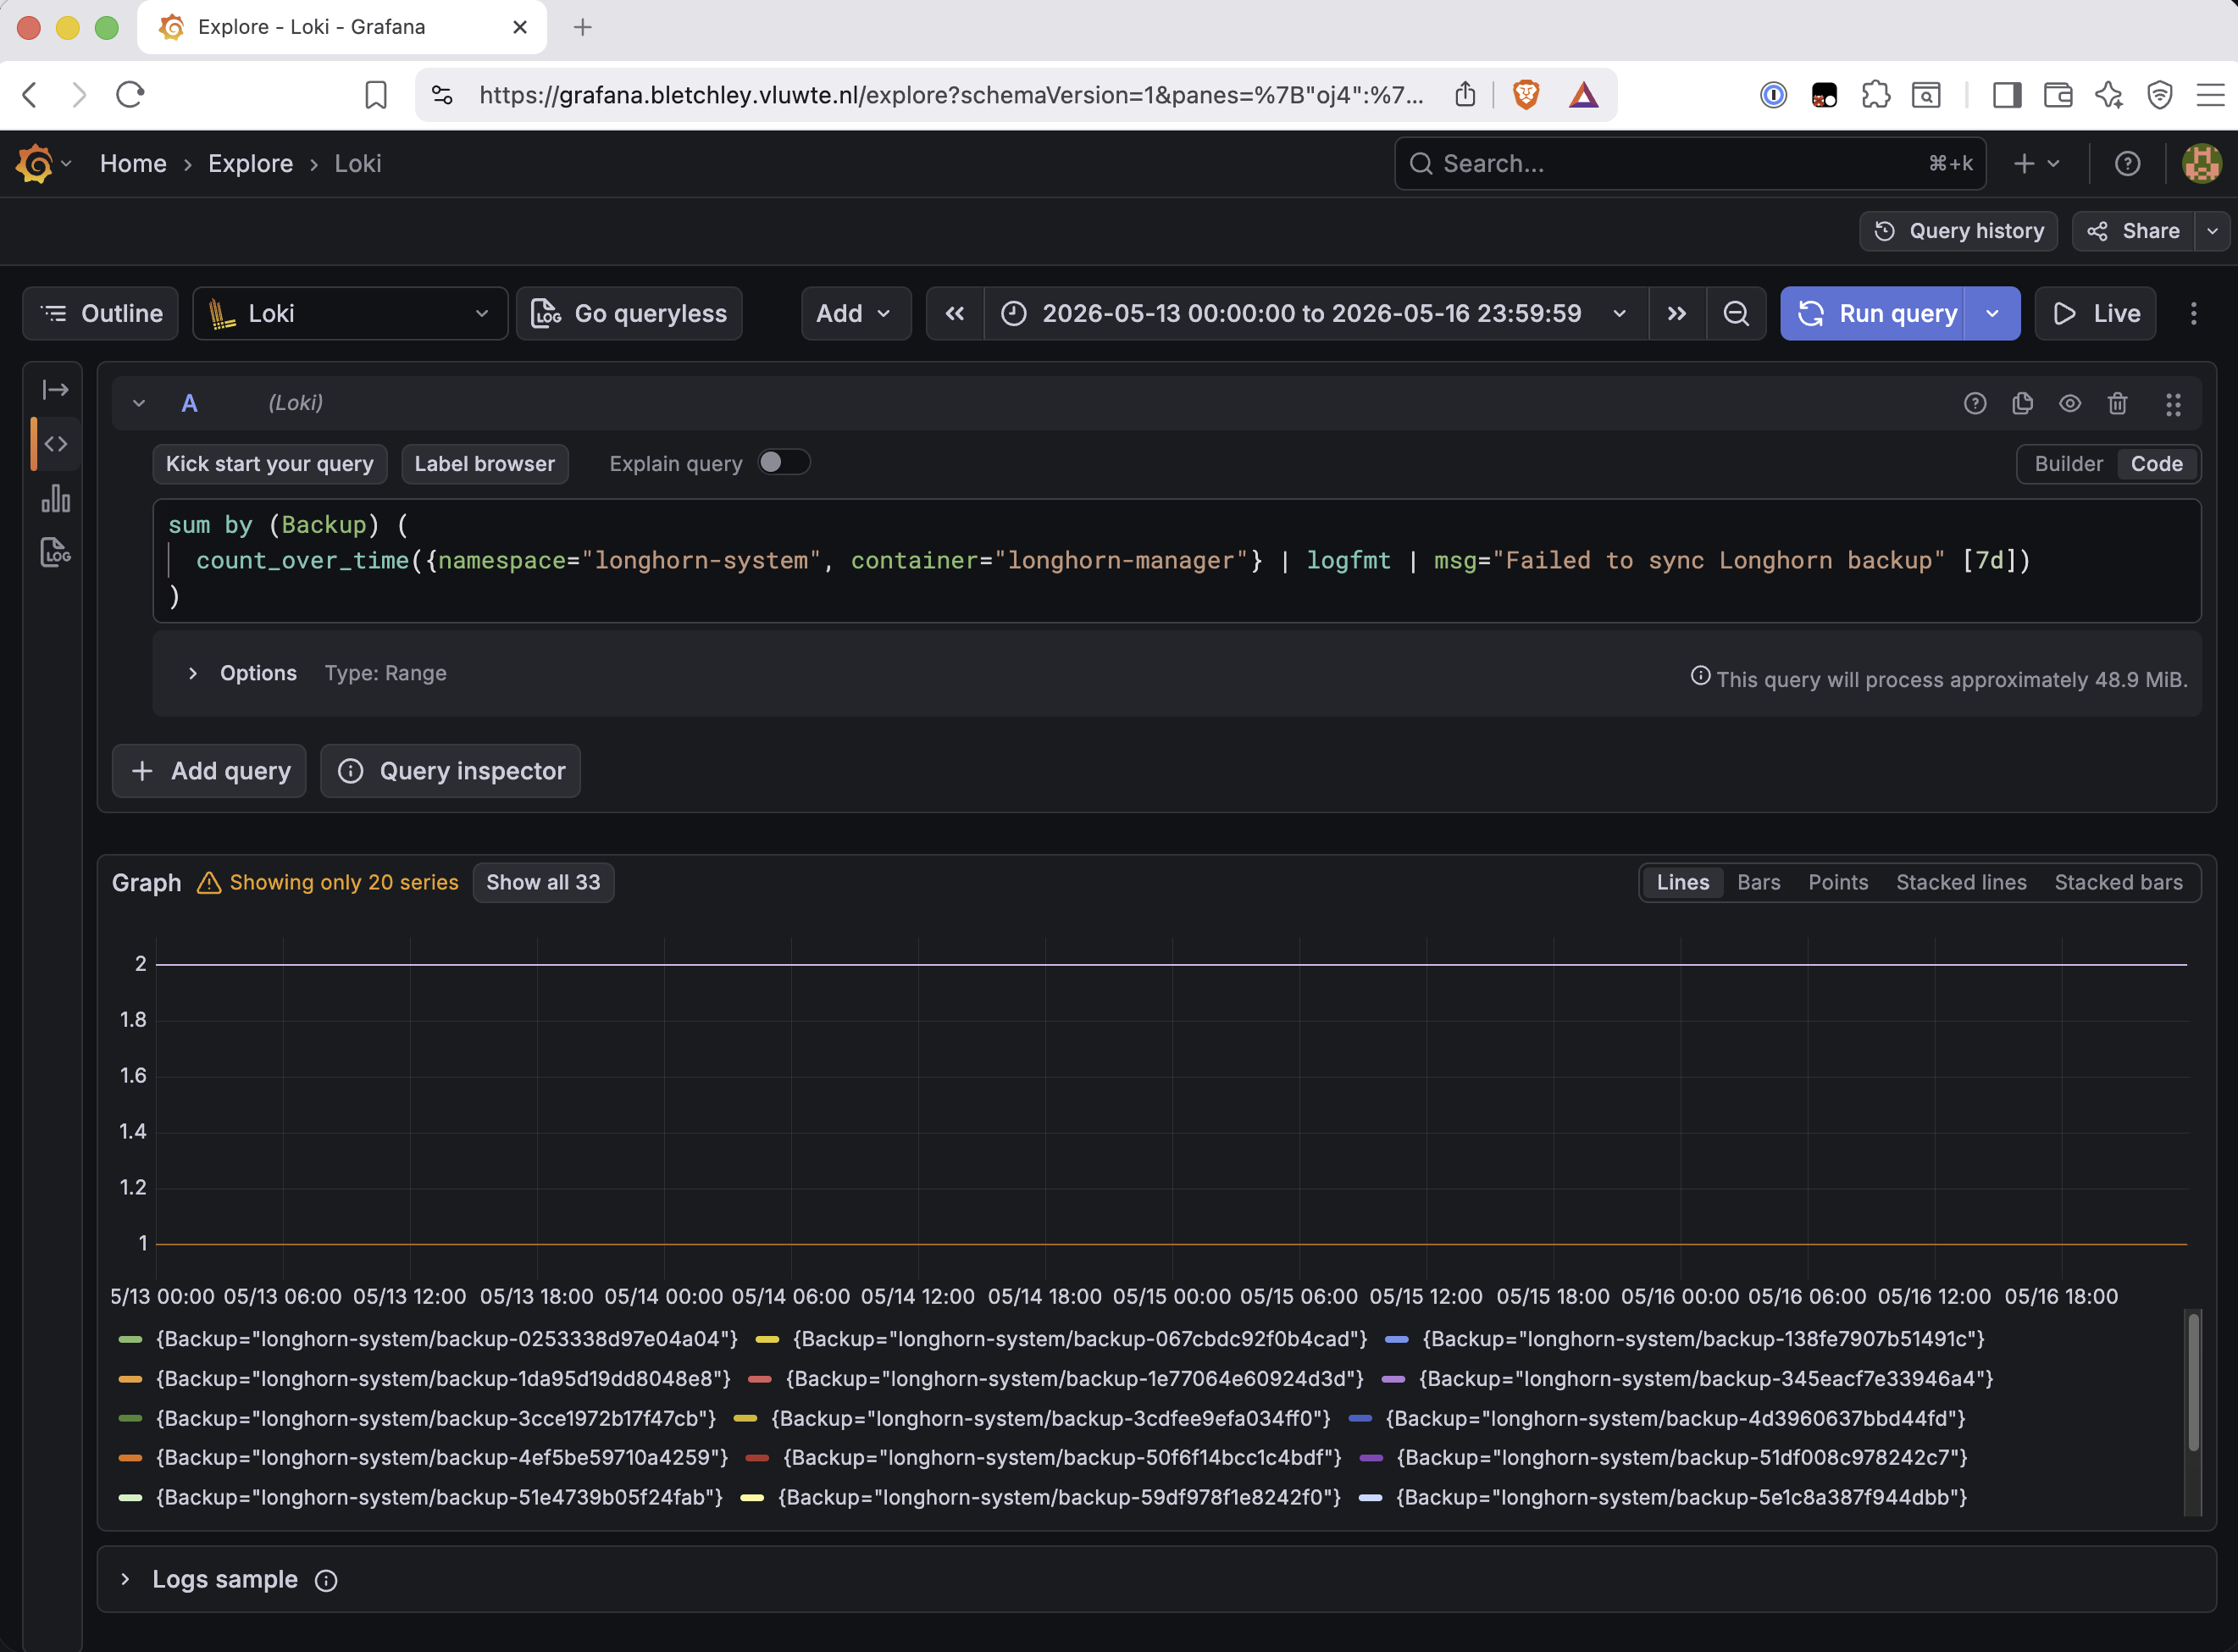Select Bars graph style
Viewport: 2238px width, 1652px height.
[1758, 882]
